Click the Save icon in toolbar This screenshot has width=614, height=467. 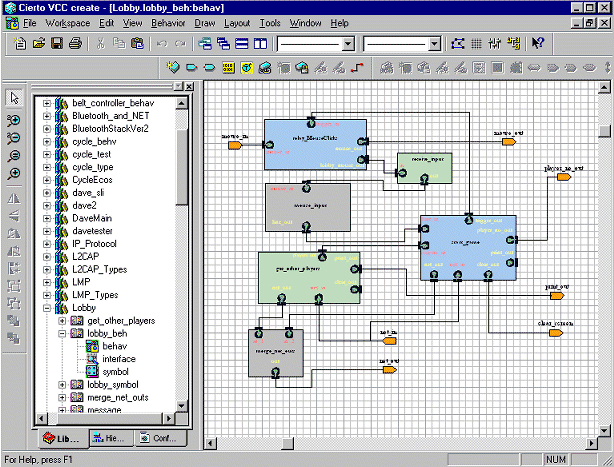57,43
